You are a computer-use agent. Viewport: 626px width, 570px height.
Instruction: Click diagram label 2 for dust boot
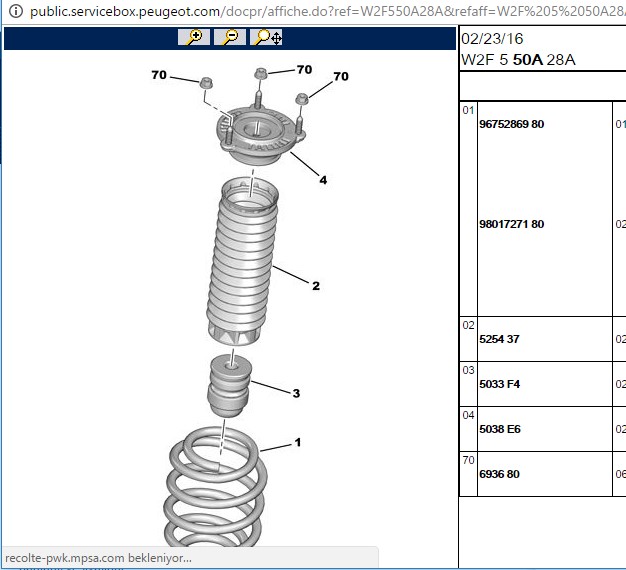316,286
